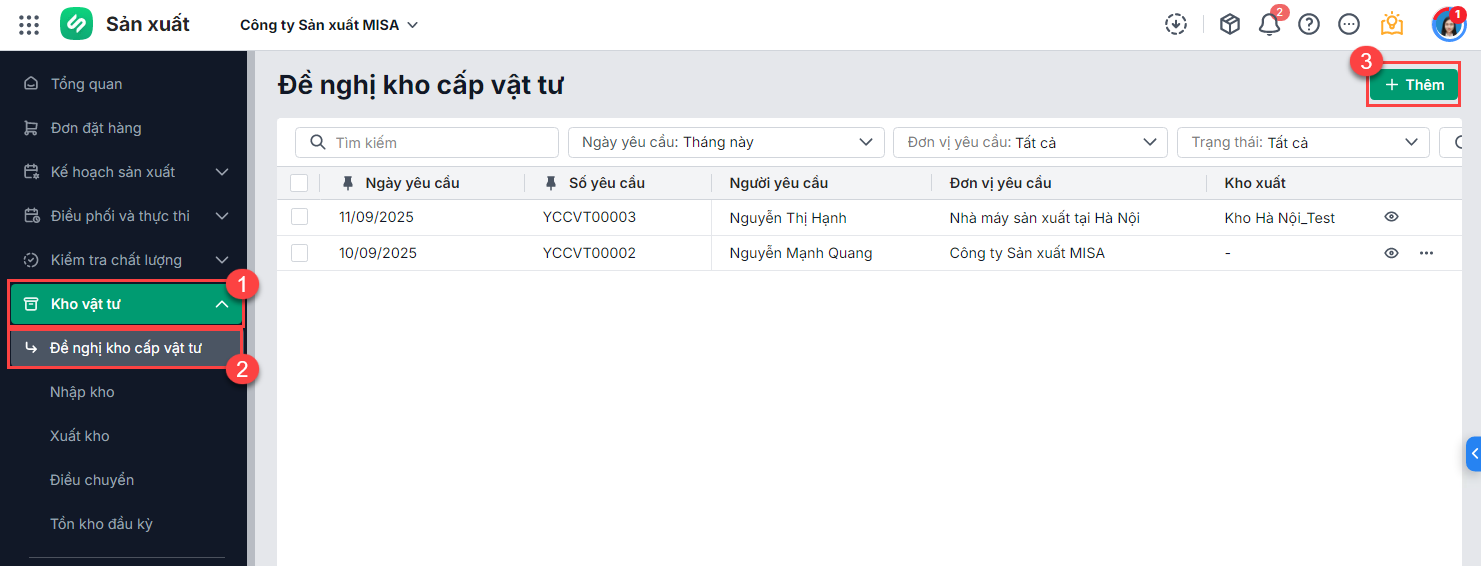Screen dimensions: 1481x566
Task: Open the cube package icon in header
Action: (x=1230, y=25)
